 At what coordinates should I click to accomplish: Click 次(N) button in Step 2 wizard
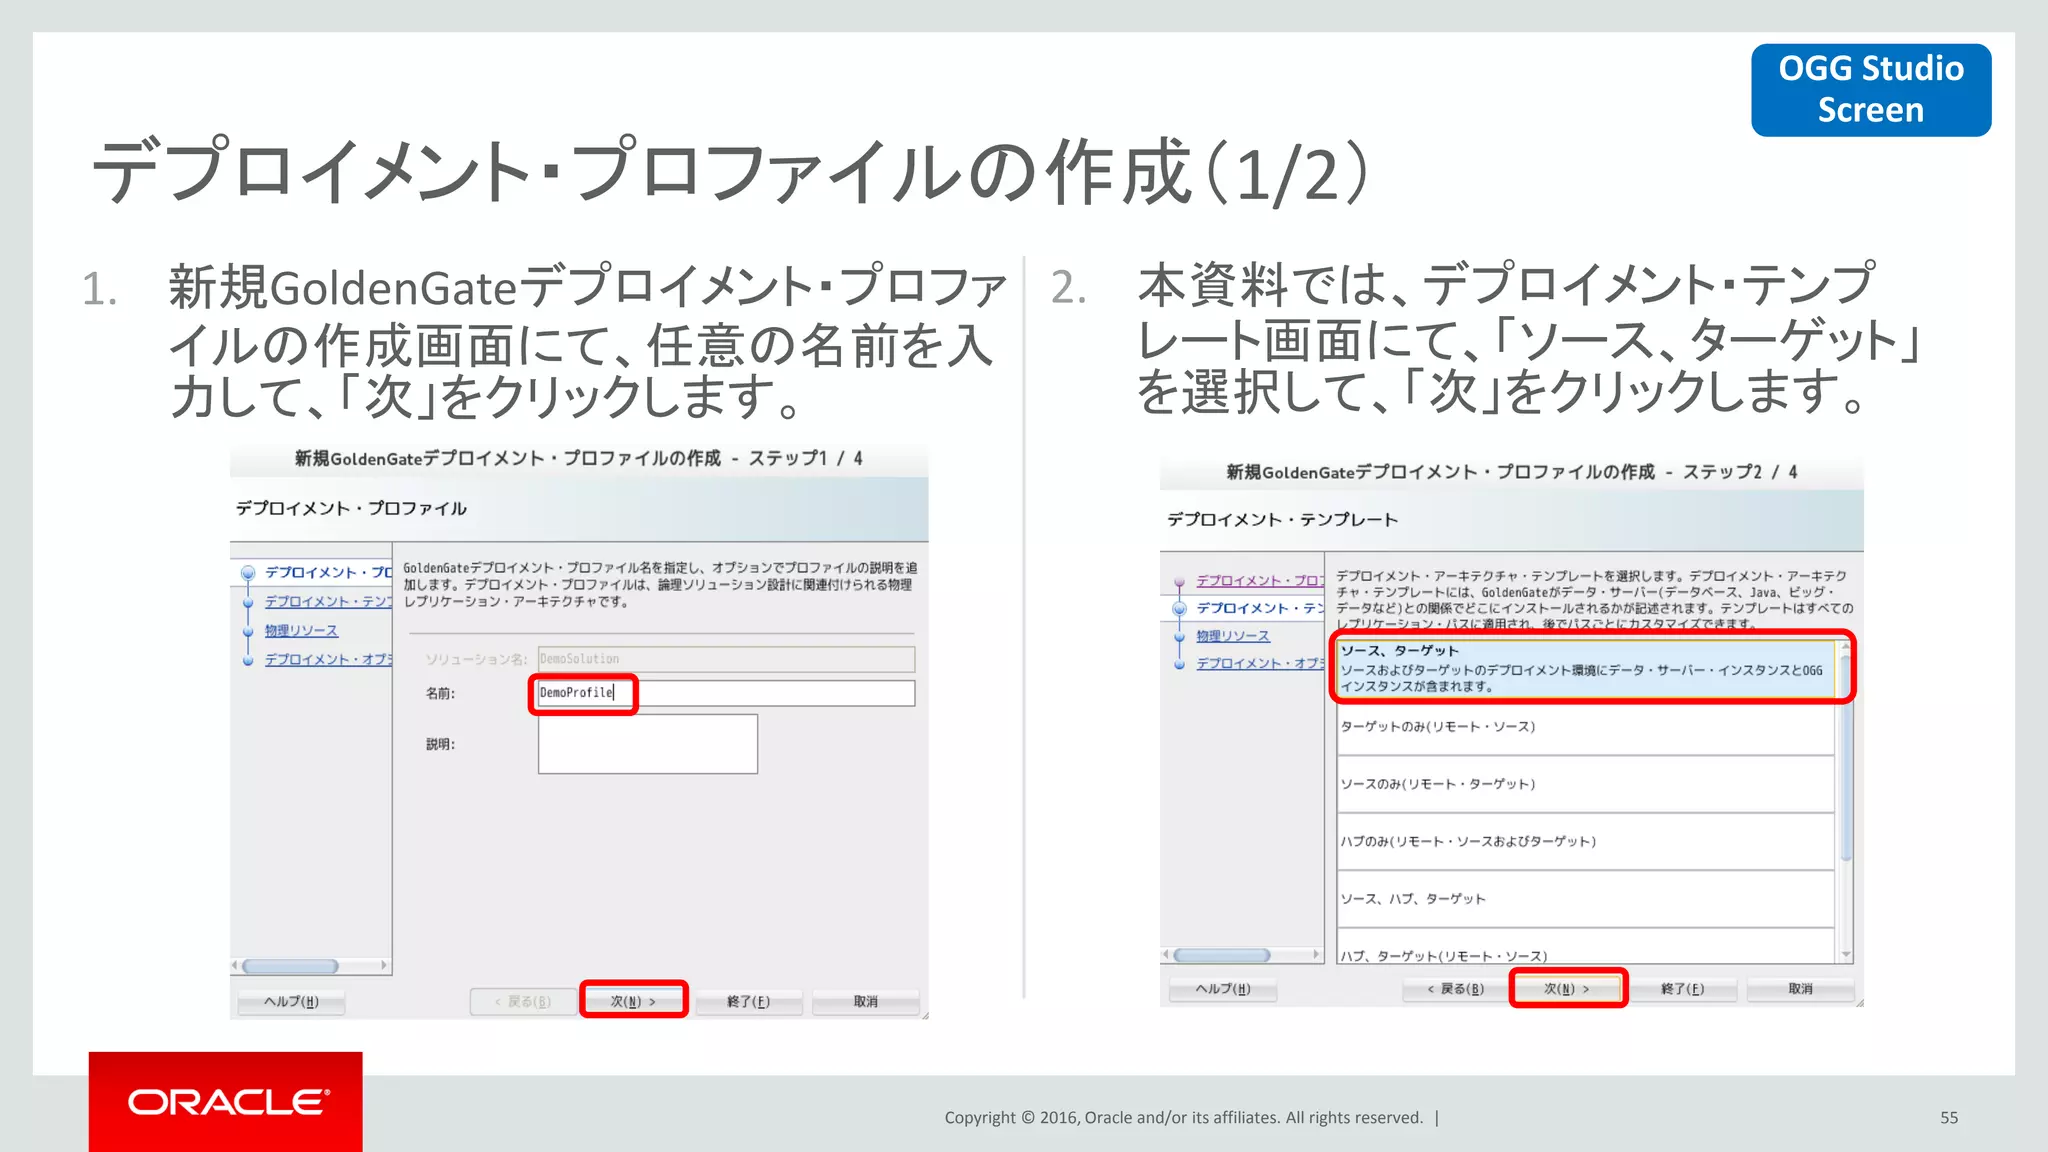point(1567,988)
